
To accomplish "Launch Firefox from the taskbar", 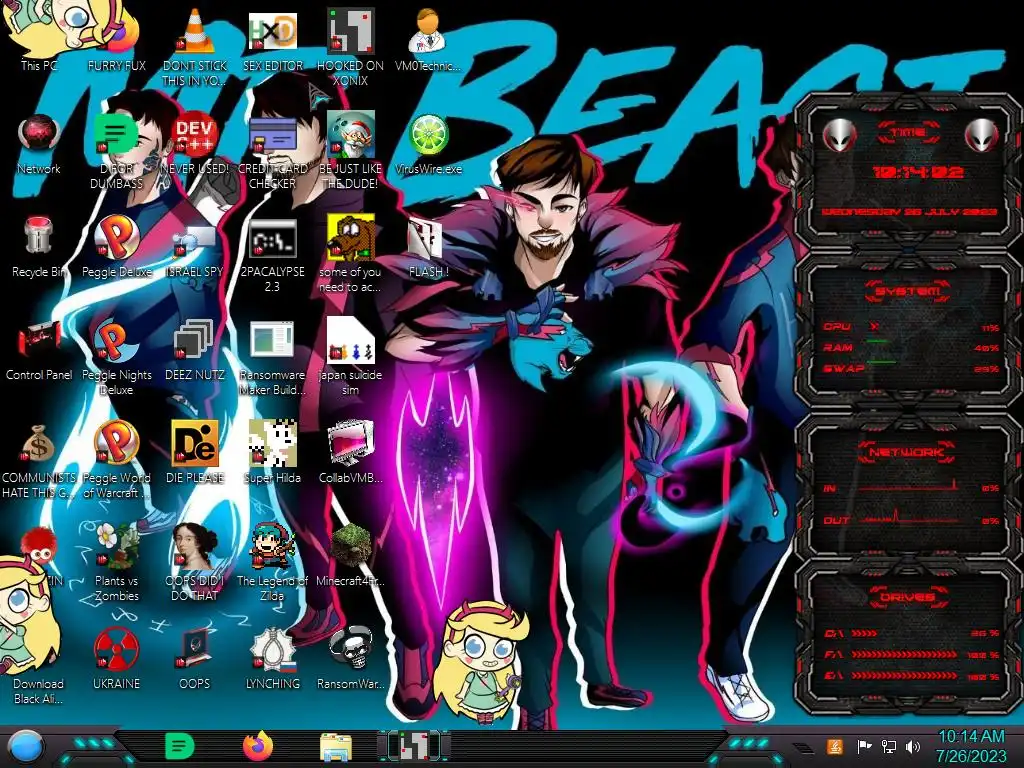I will point(258,747).
